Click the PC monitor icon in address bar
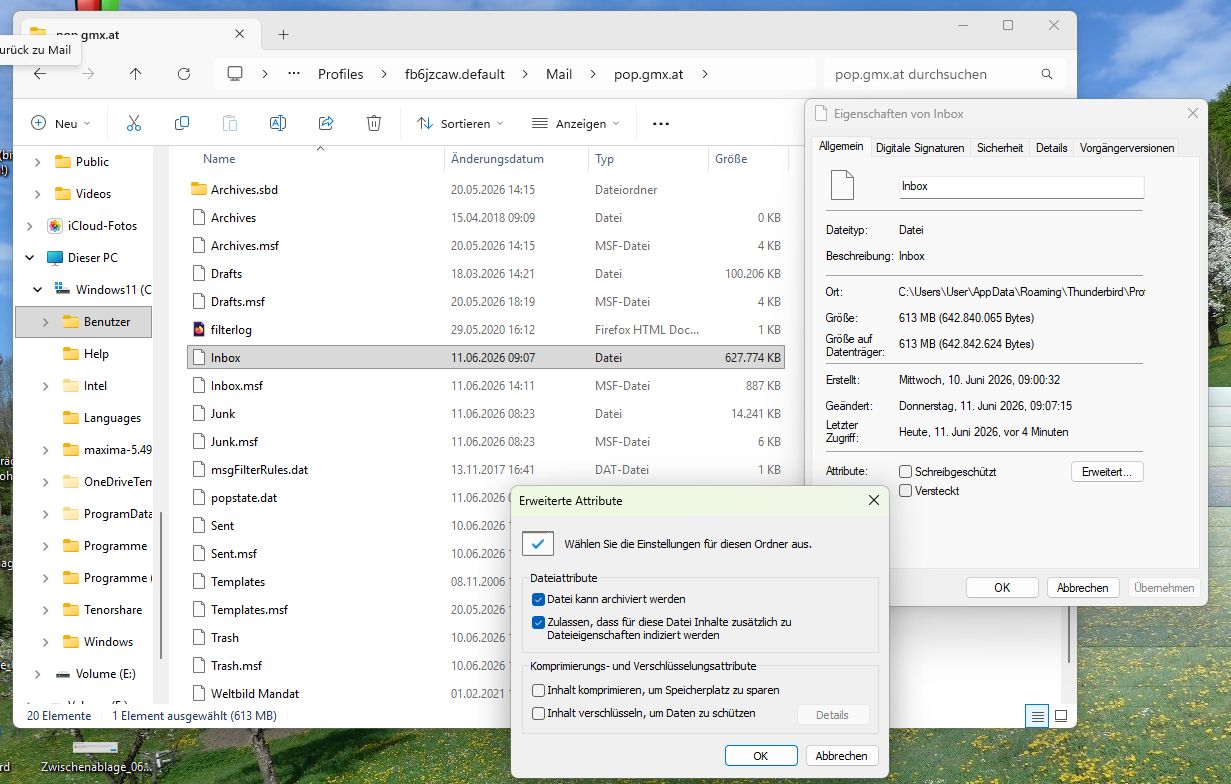Image resolution: width=1231 pixels, height=784 pixels. pyautogui.click(x=236, y=74)
